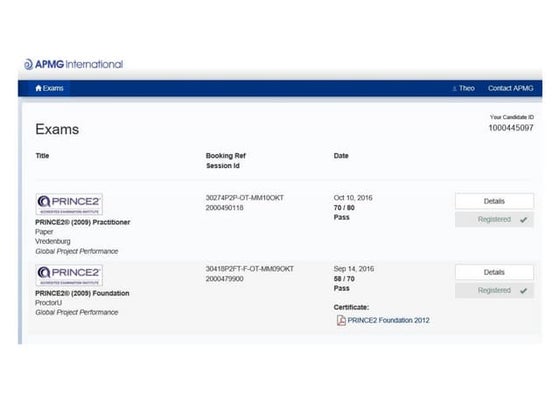Open the Exams menu item in the navigation bar
Viewport: 560px width, 396px height.
(49, 88)
